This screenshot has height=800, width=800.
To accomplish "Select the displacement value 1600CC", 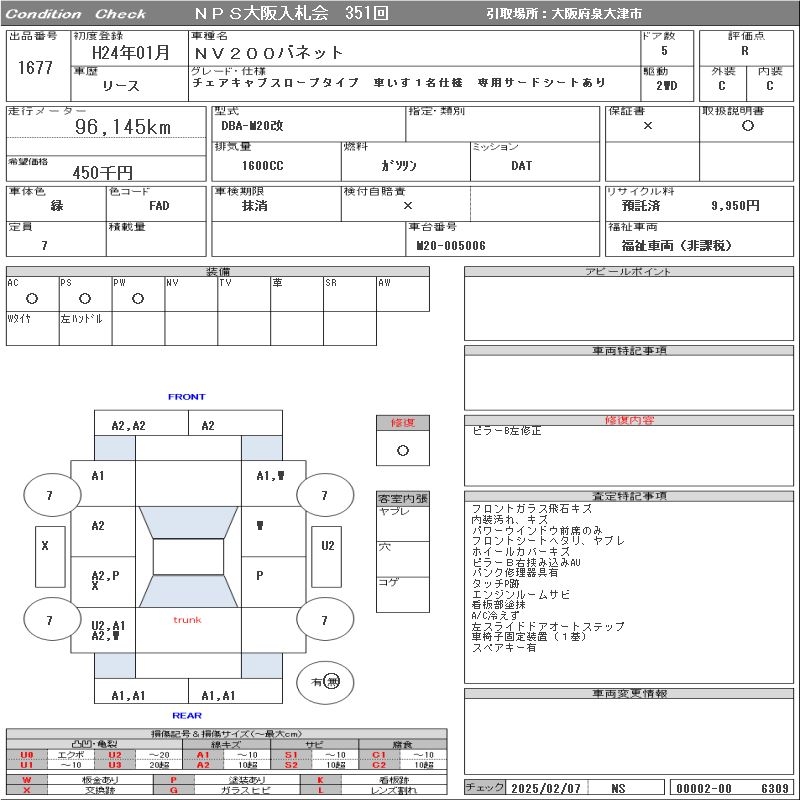I will click(262, 166).
